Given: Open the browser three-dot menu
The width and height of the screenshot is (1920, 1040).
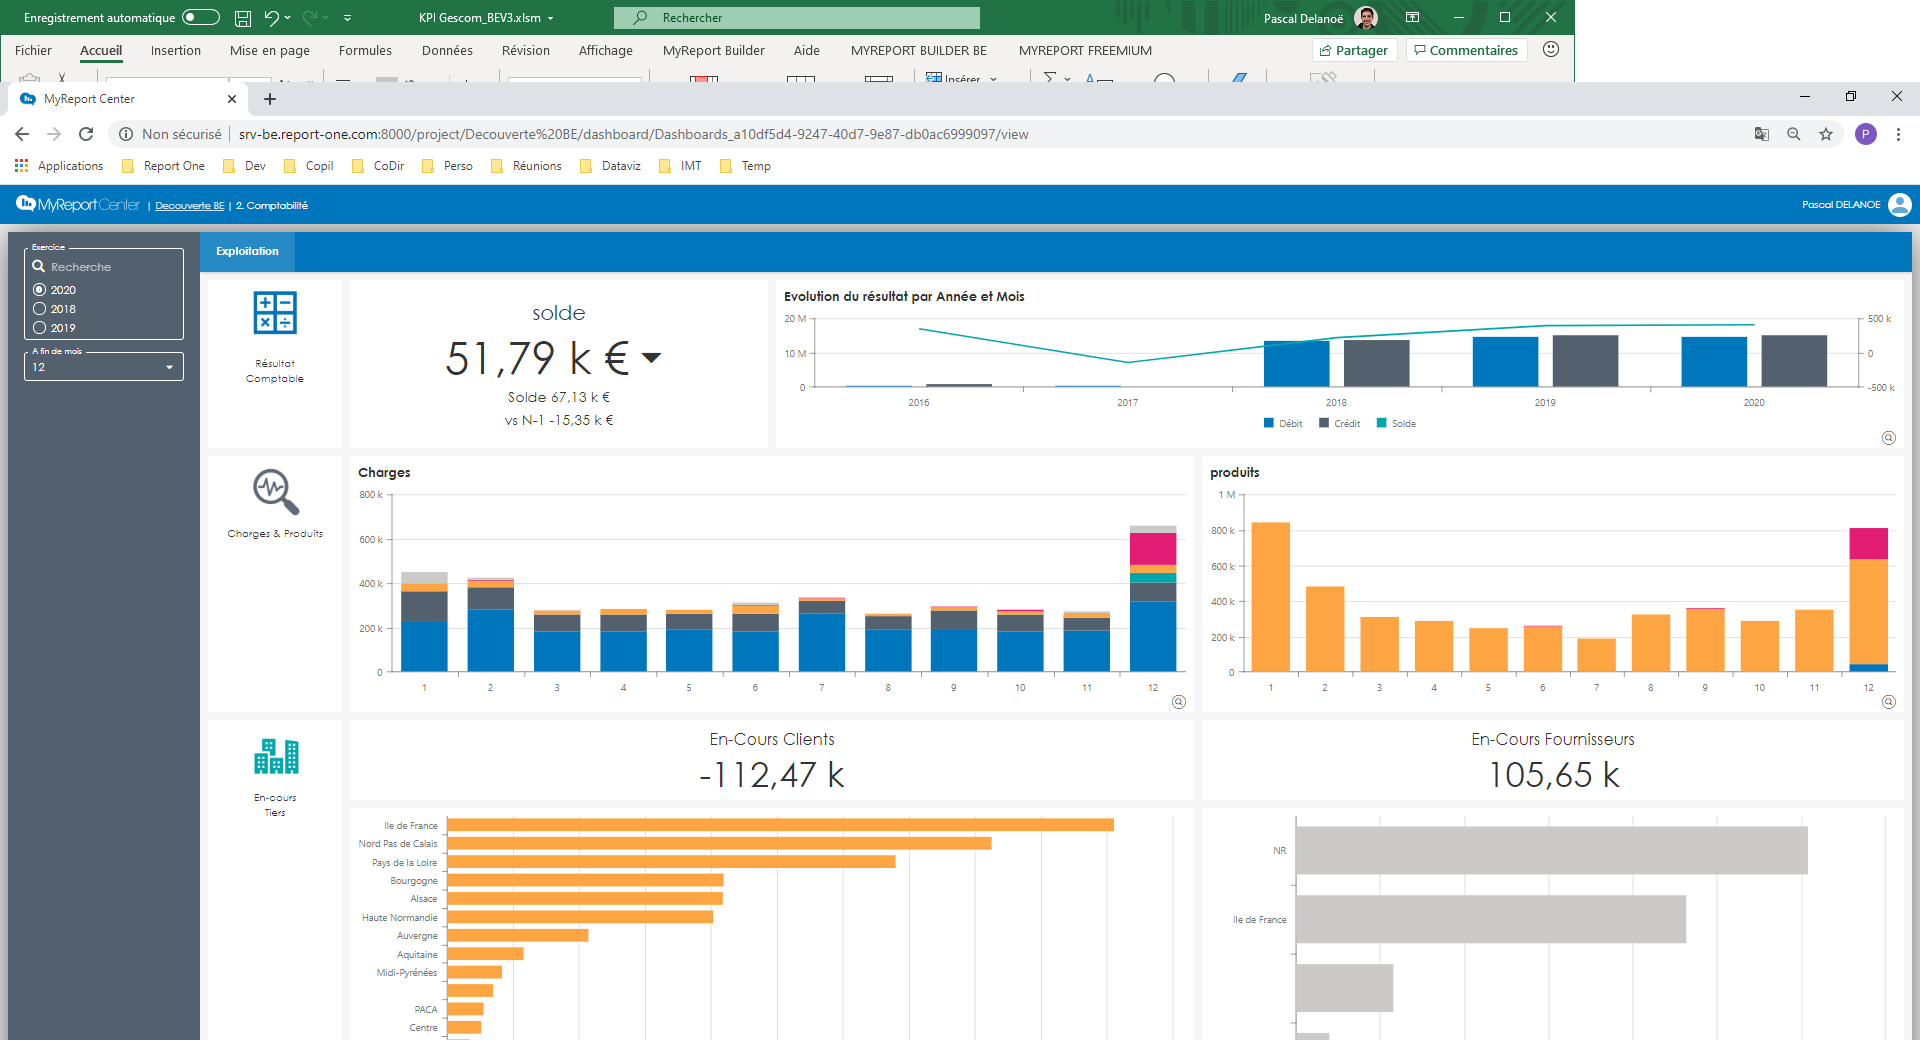Looking at the screenshot, I should click(x=1898, y=134).
